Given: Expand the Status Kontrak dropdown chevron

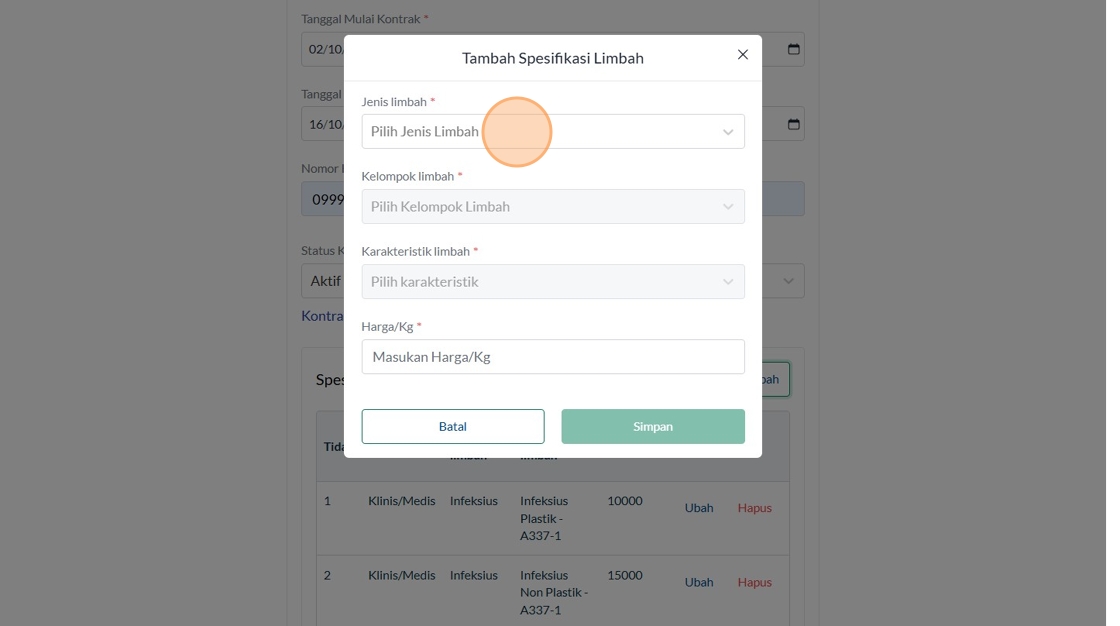Looking at the screenshot, I should [x=788, y=281].
